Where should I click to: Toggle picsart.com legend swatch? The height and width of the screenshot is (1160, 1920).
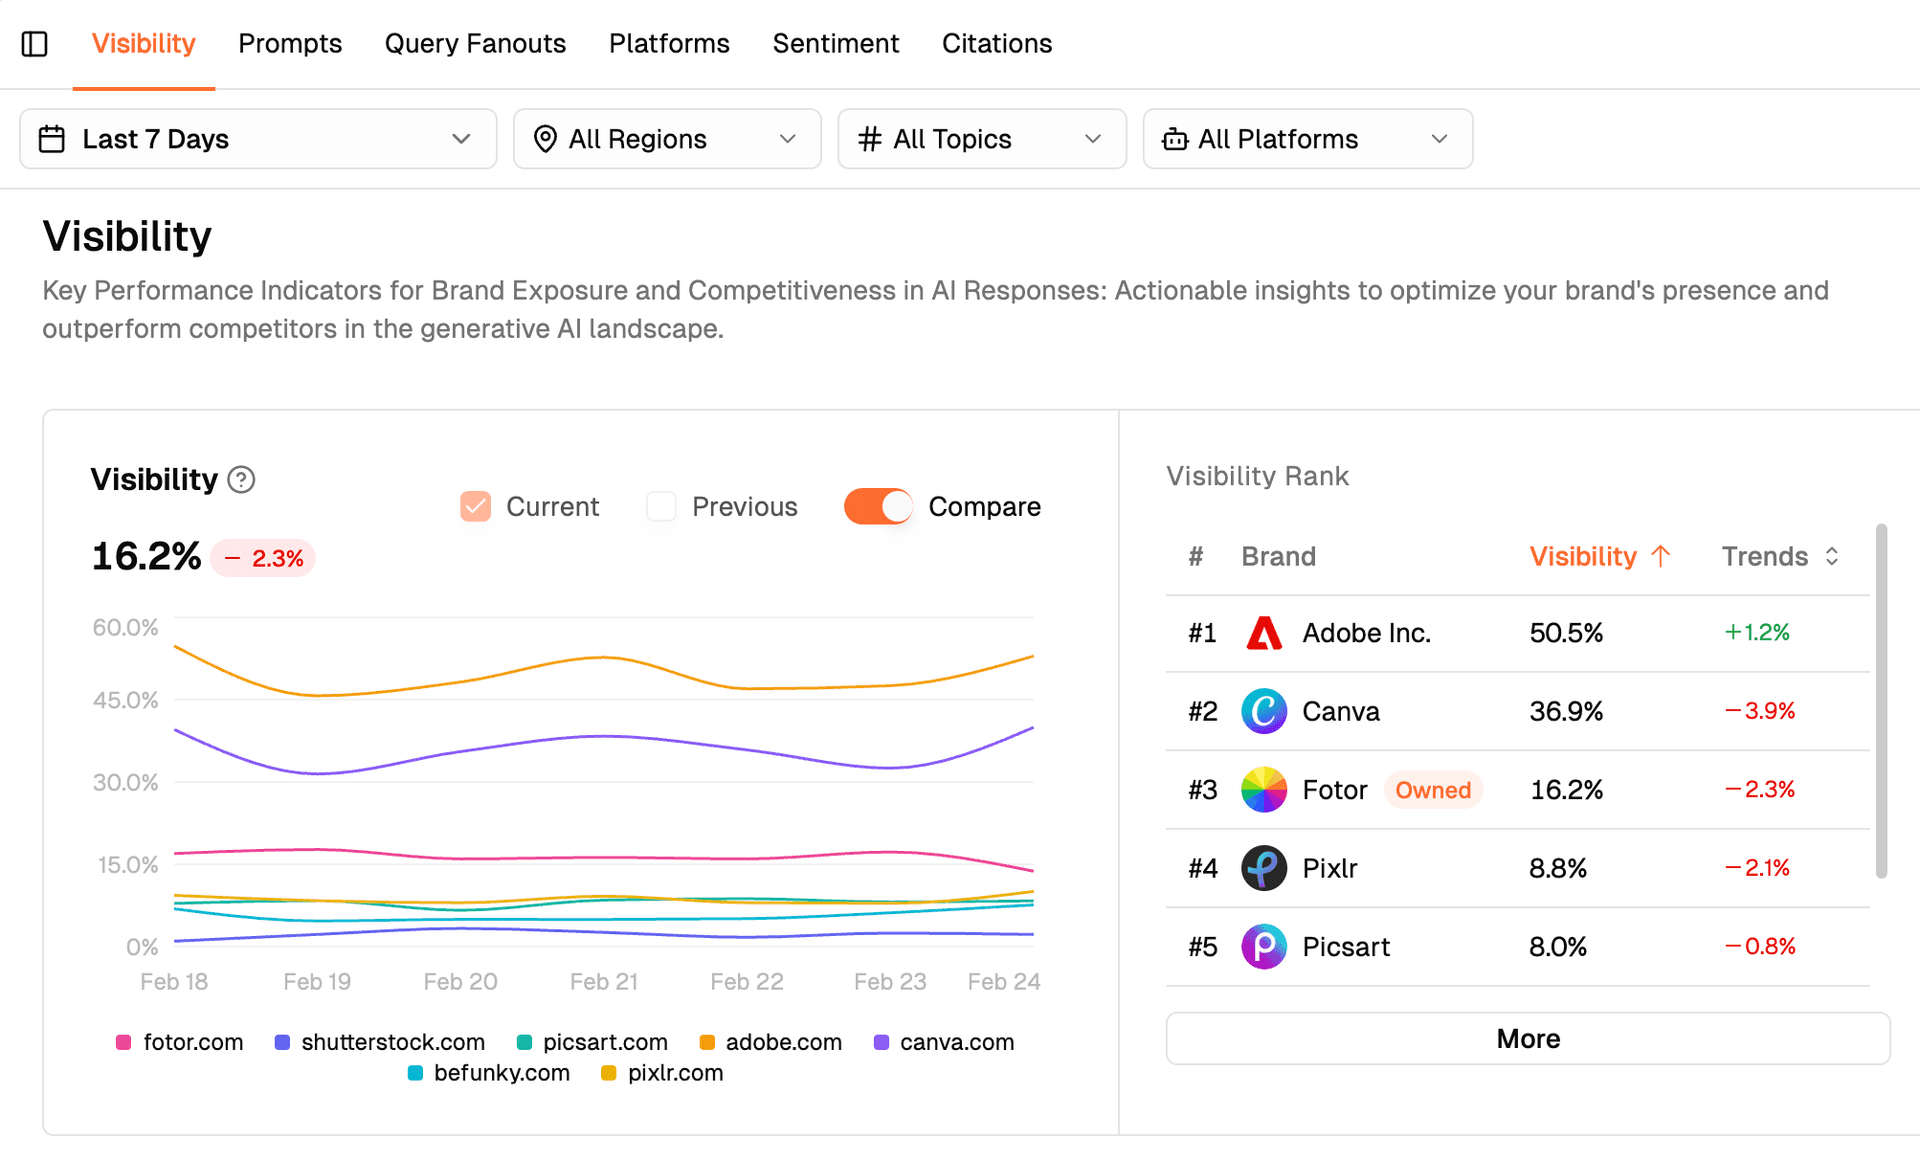pos(524,1043)
